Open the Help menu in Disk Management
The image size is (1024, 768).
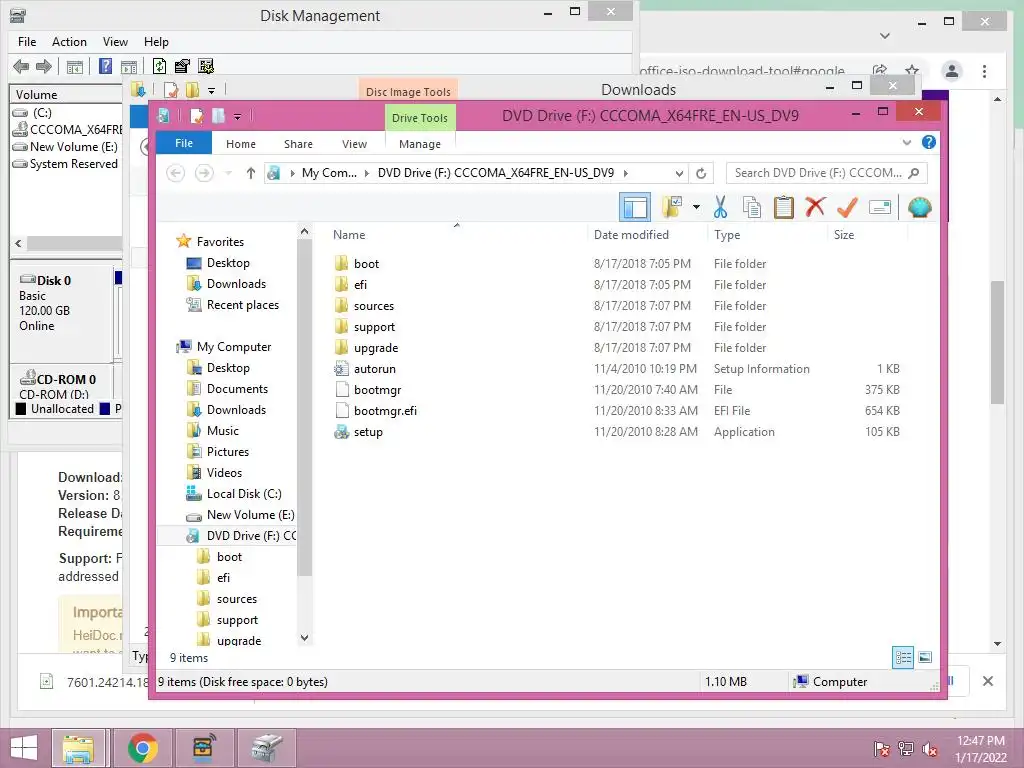(156, 42)
